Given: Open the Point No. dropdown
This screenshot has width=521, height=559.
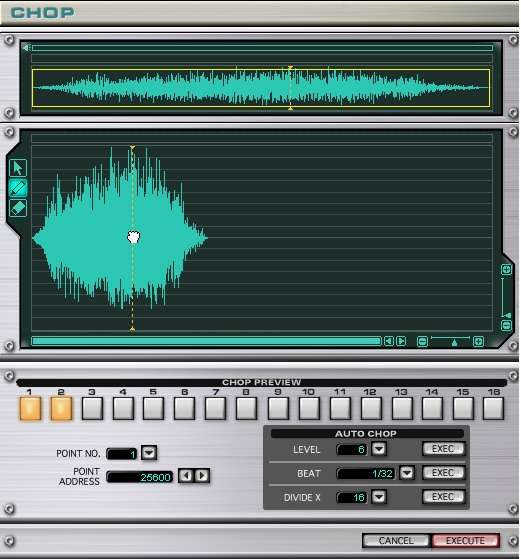Looking at the screenshot, I should (x=149, y=453).
